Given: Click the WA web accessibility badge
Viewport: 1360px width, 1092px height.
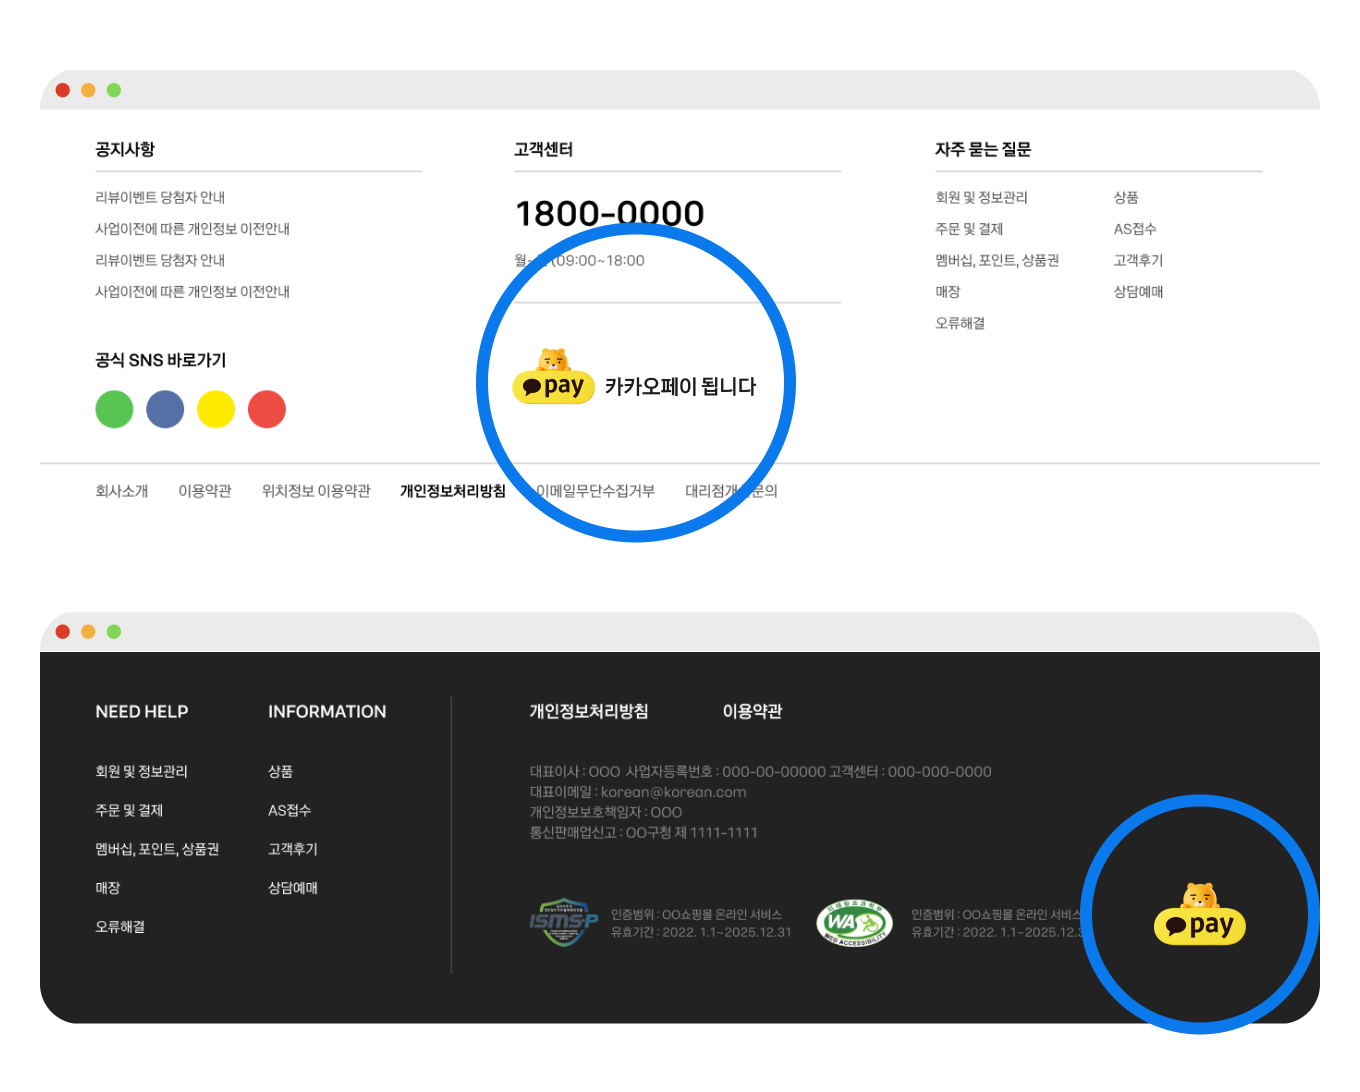Looking at the screenshot, I should pos(854,922).
